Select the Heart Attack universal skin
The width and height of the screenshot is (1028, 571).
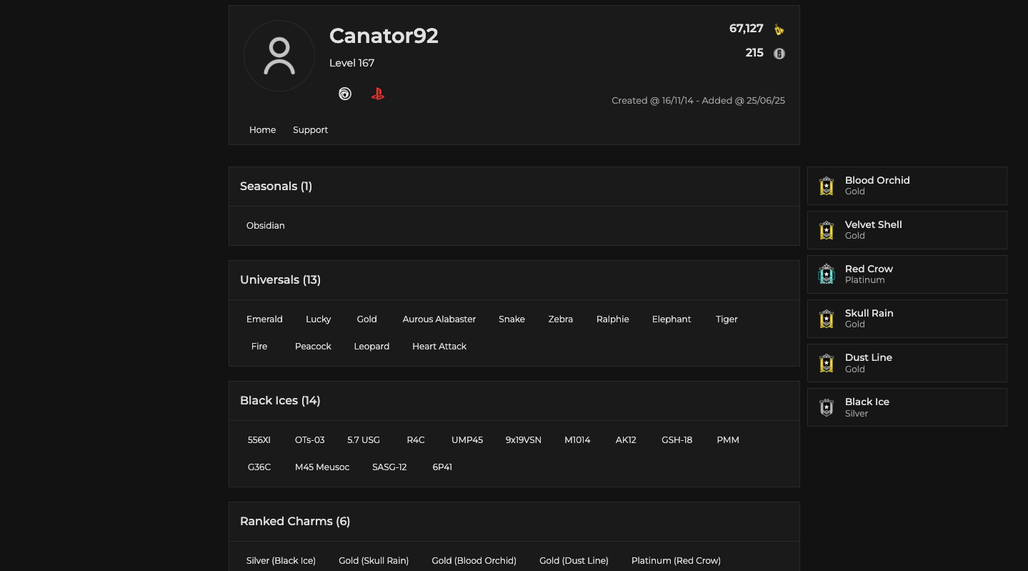click(439, 346)
